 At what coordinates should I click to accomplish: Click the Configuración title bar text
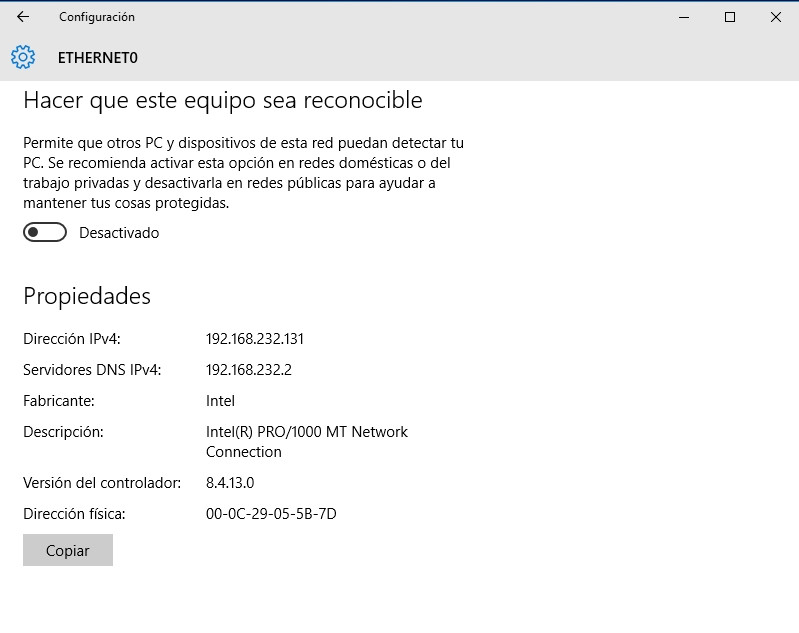click(x=97, y=17)
